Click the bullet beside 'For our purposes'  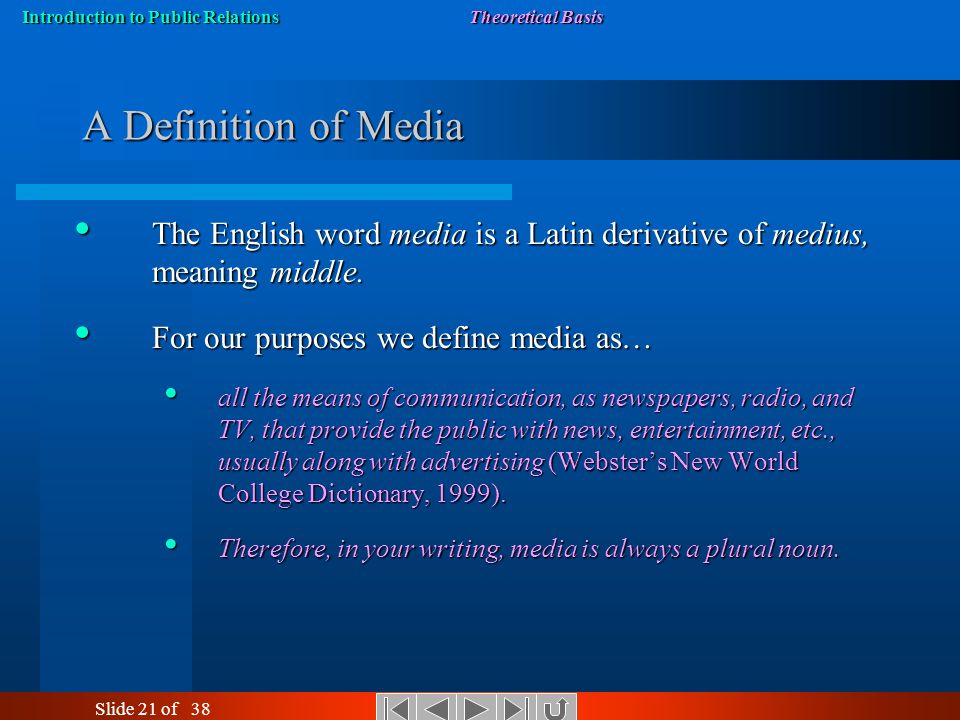pyautogui.click(x=83, y=332)
